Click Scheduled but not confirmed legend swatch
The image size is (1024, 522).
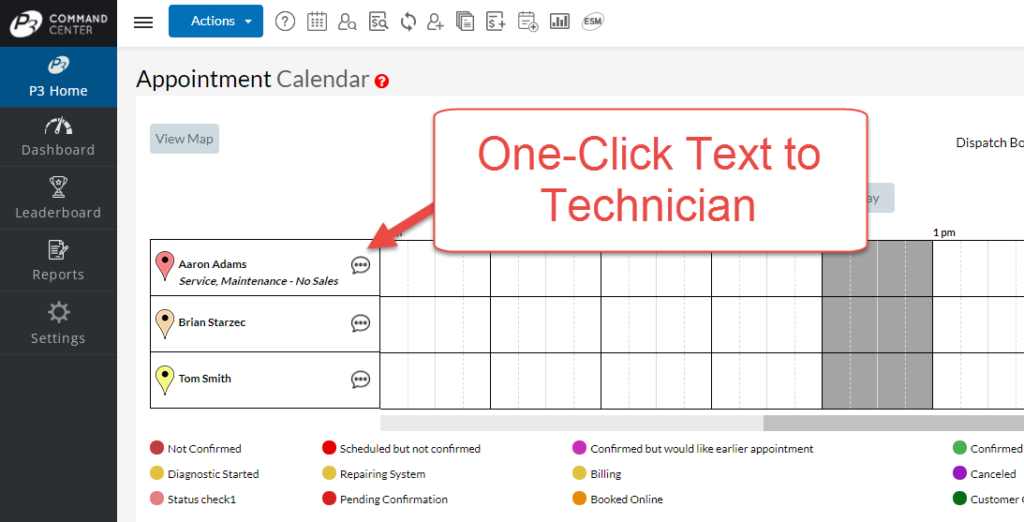click(x=329, y=448)
